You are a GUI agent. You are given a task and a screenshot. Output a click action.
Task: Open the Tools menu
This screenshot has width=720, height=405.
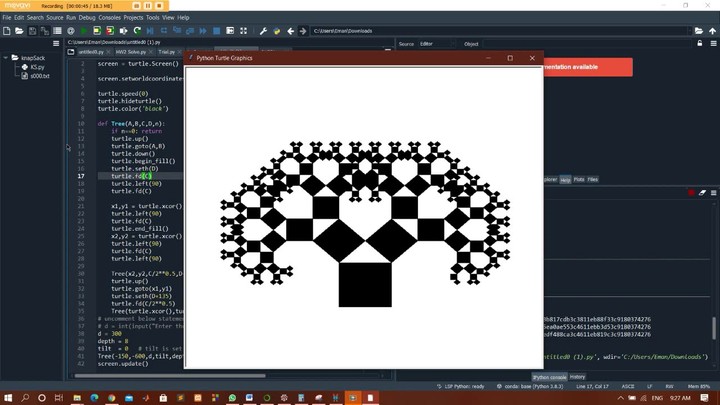(152, 17)
